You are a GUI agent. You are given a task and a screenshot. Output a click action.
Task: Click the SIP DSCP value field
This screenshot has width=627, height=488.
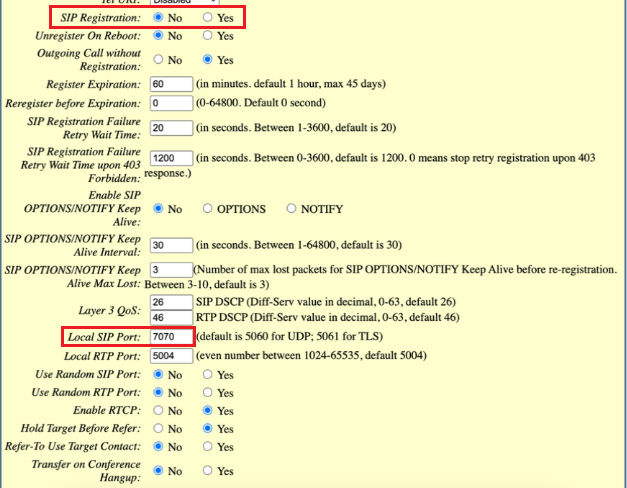tap(172, 302)
